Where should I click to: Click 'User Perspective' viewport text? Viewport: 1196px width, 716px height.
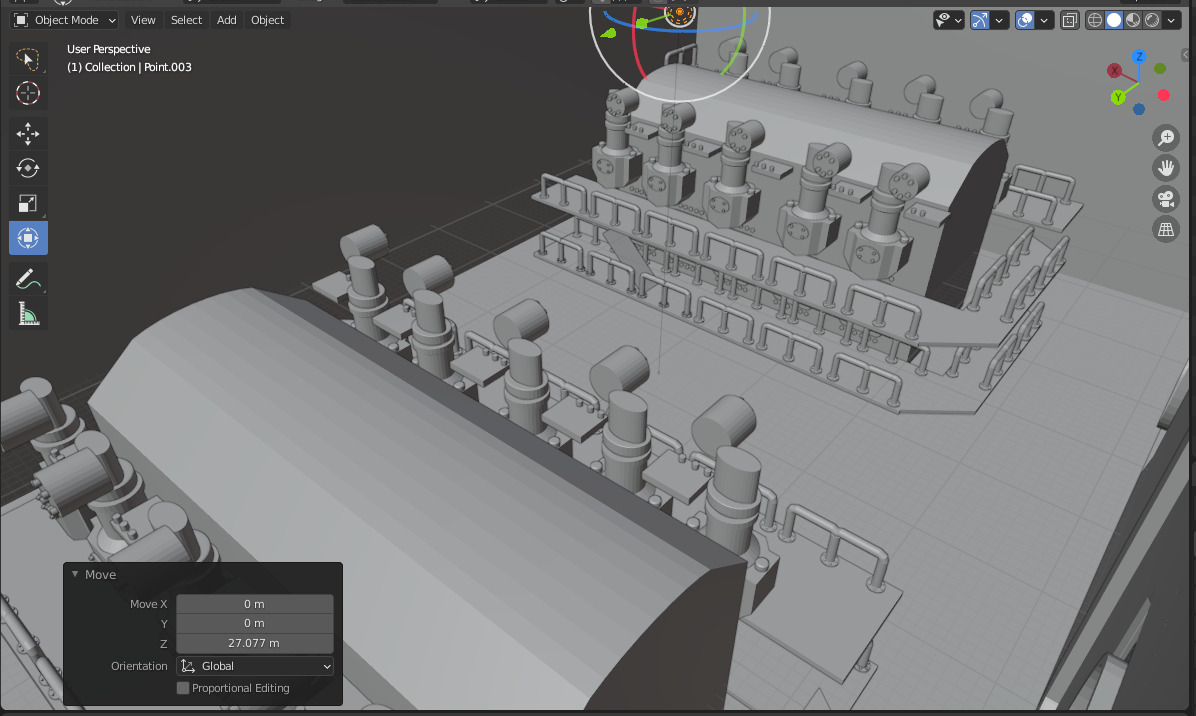(108, 49)
